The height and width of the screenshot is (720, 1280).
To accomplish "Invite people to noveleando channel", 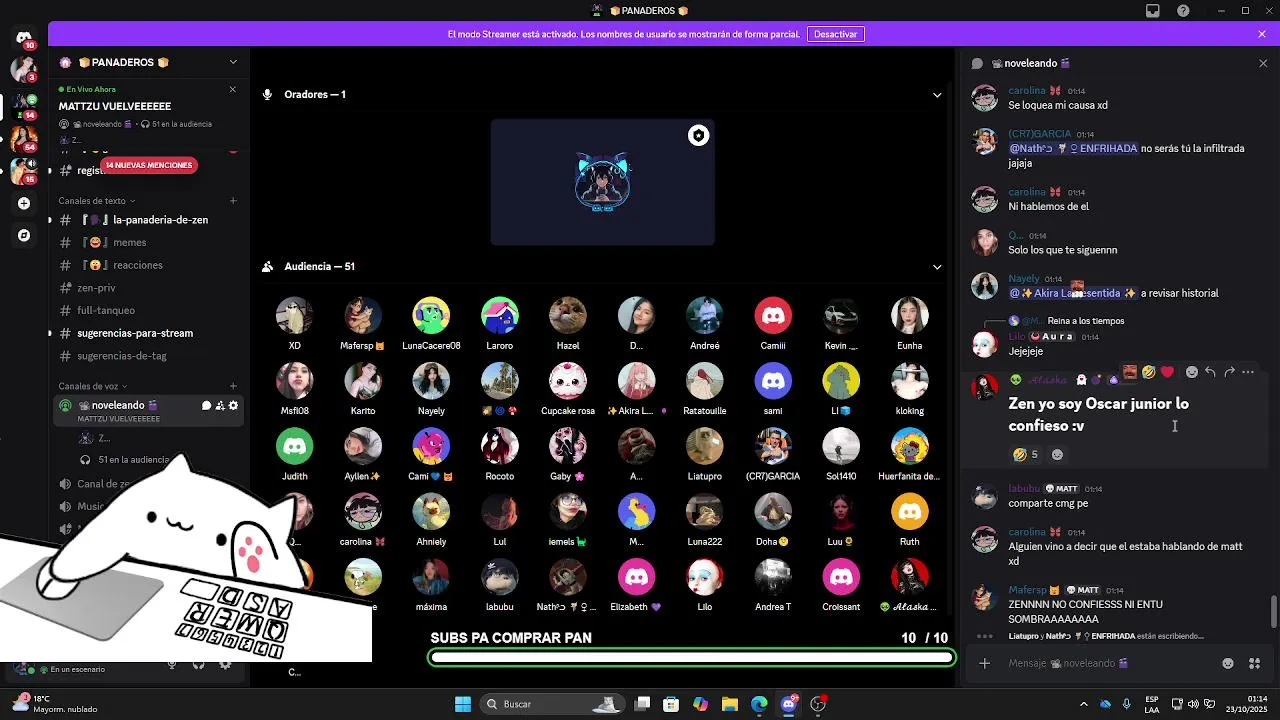I will tap(220, 406).
